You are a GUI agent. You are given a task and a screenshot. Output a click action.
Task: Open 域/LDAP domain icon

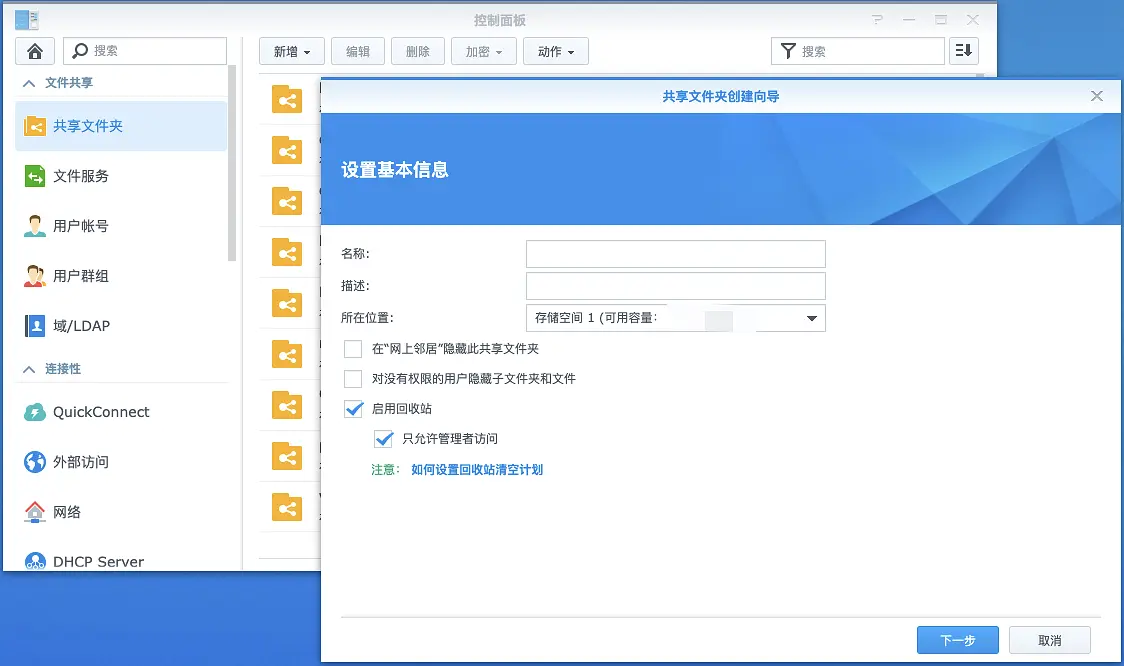[35, 326]
